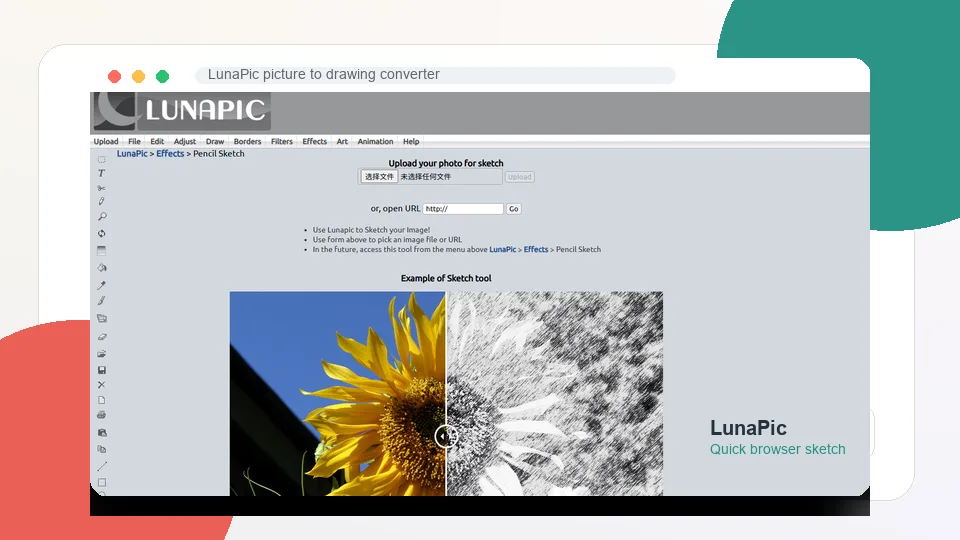Select the rectangular selection (crop) tool

(102, 160)
